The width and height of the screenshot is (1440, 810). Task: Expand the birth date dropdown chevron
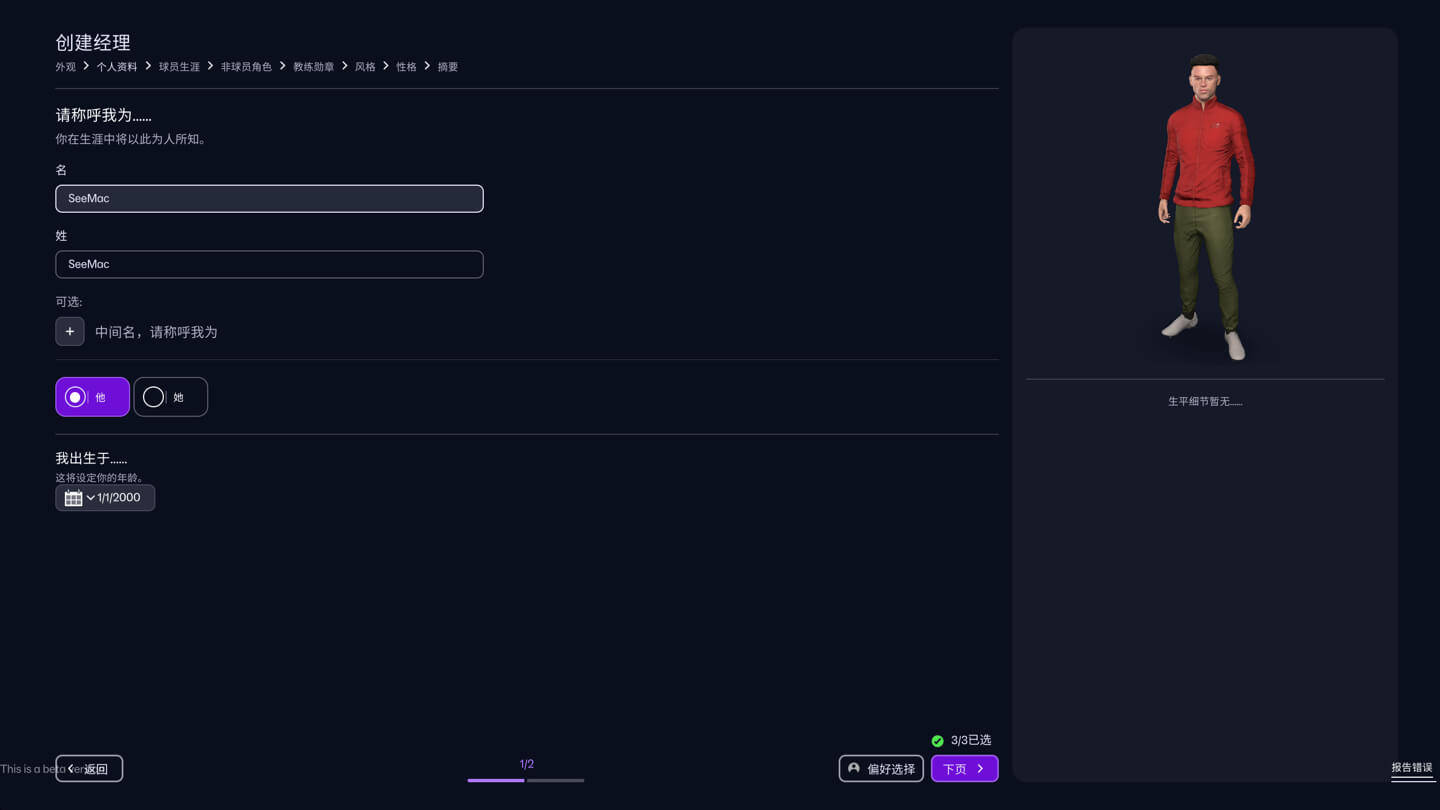90,498
